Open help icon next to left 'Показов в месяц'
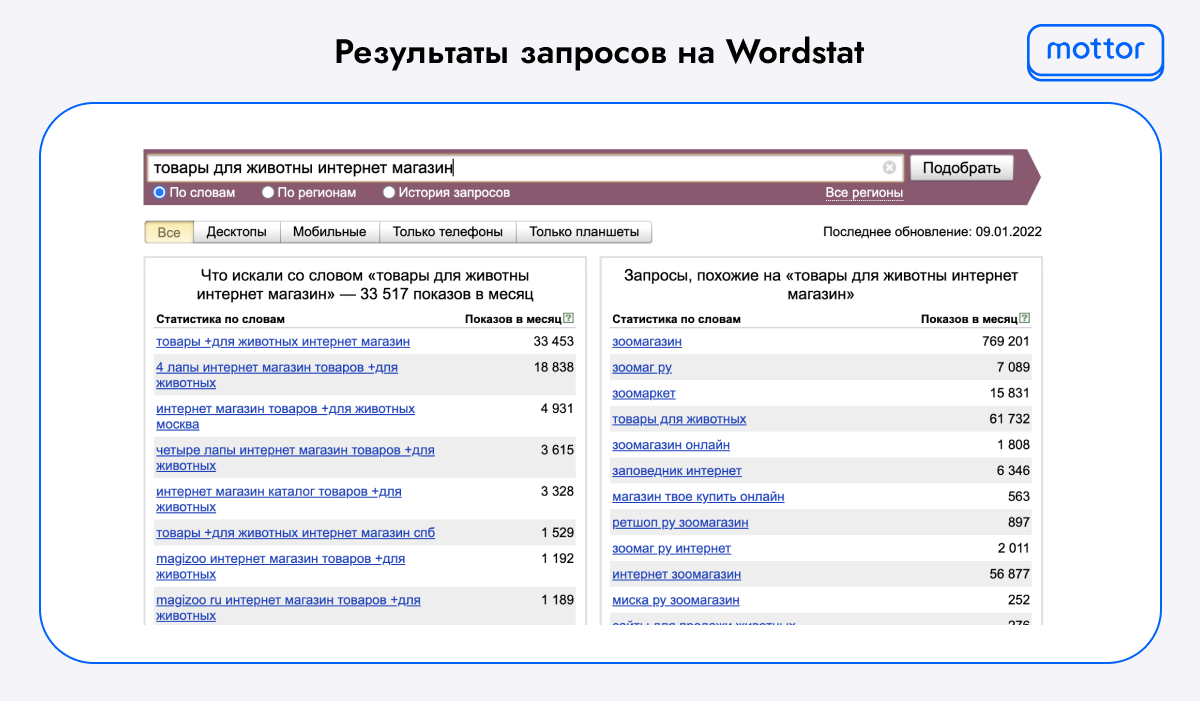The width and height of the screenshot is (1200, 701). pyautogui.click(x=569, y=319)
